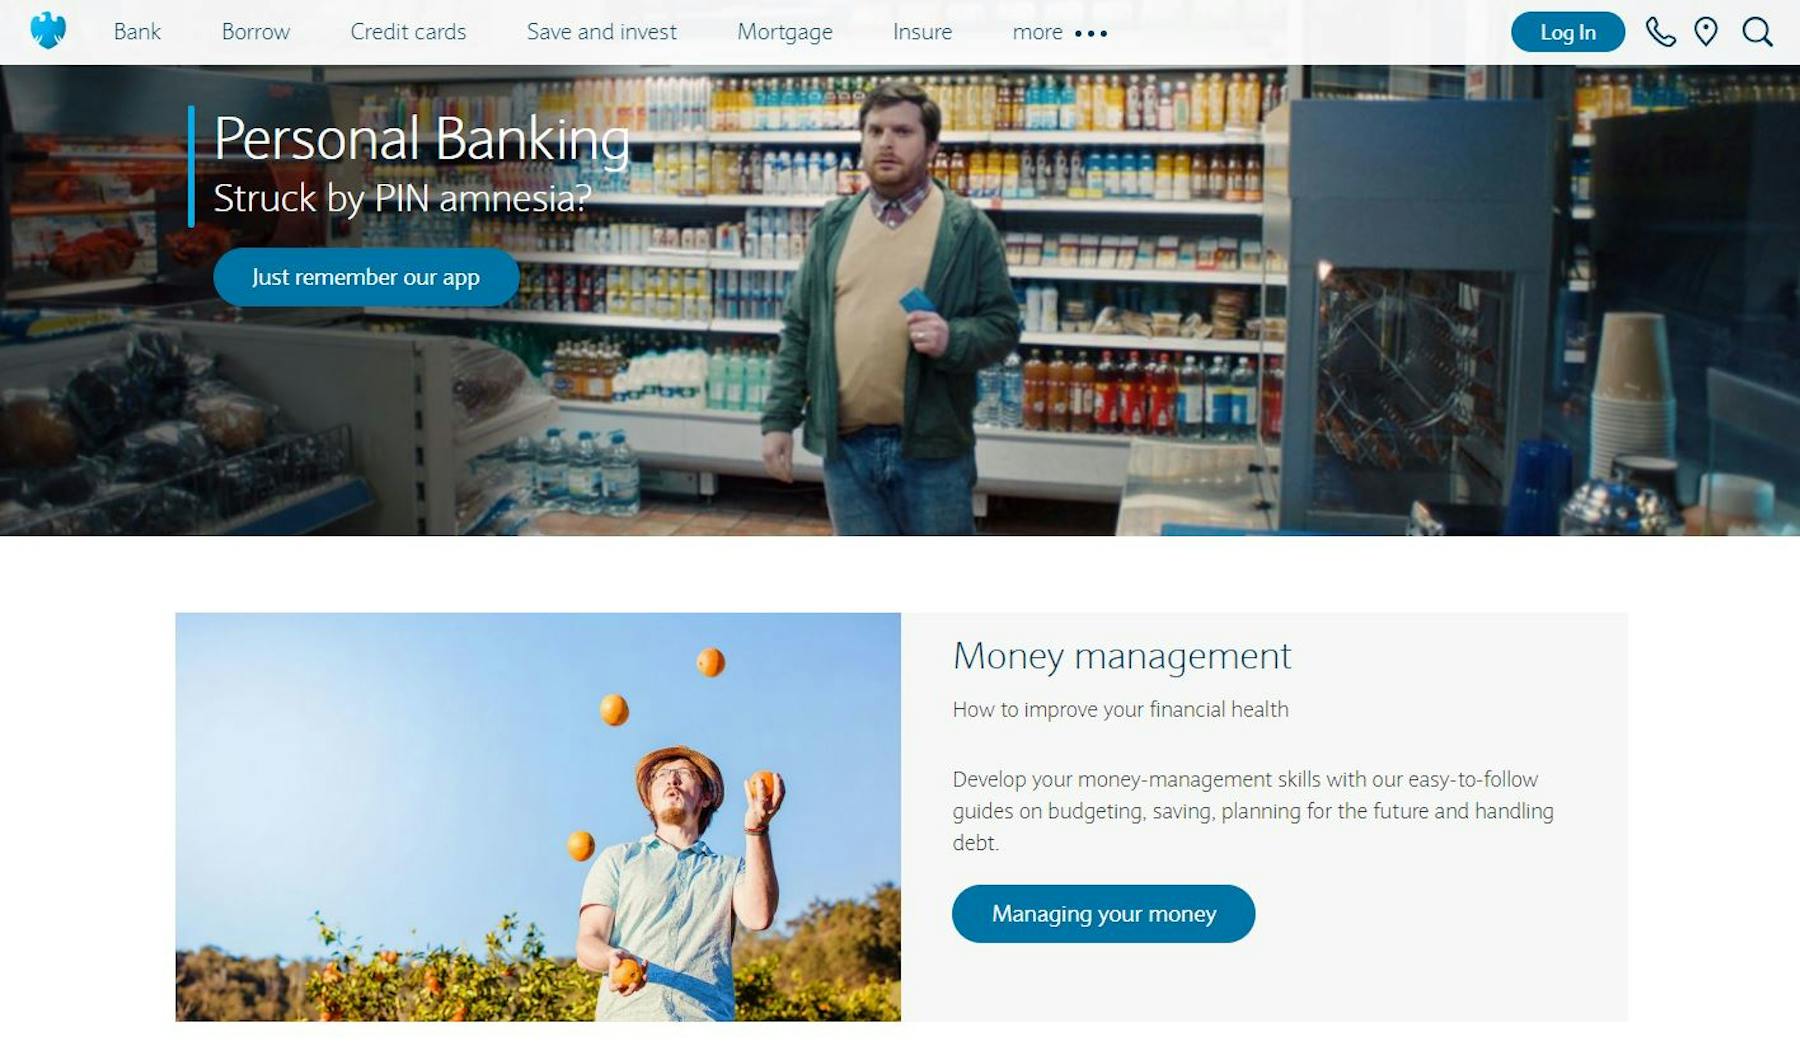The width and height of the screenshot is (1800, 1060).
Task: Click the juggling oranges image
Action: [538, 816]
